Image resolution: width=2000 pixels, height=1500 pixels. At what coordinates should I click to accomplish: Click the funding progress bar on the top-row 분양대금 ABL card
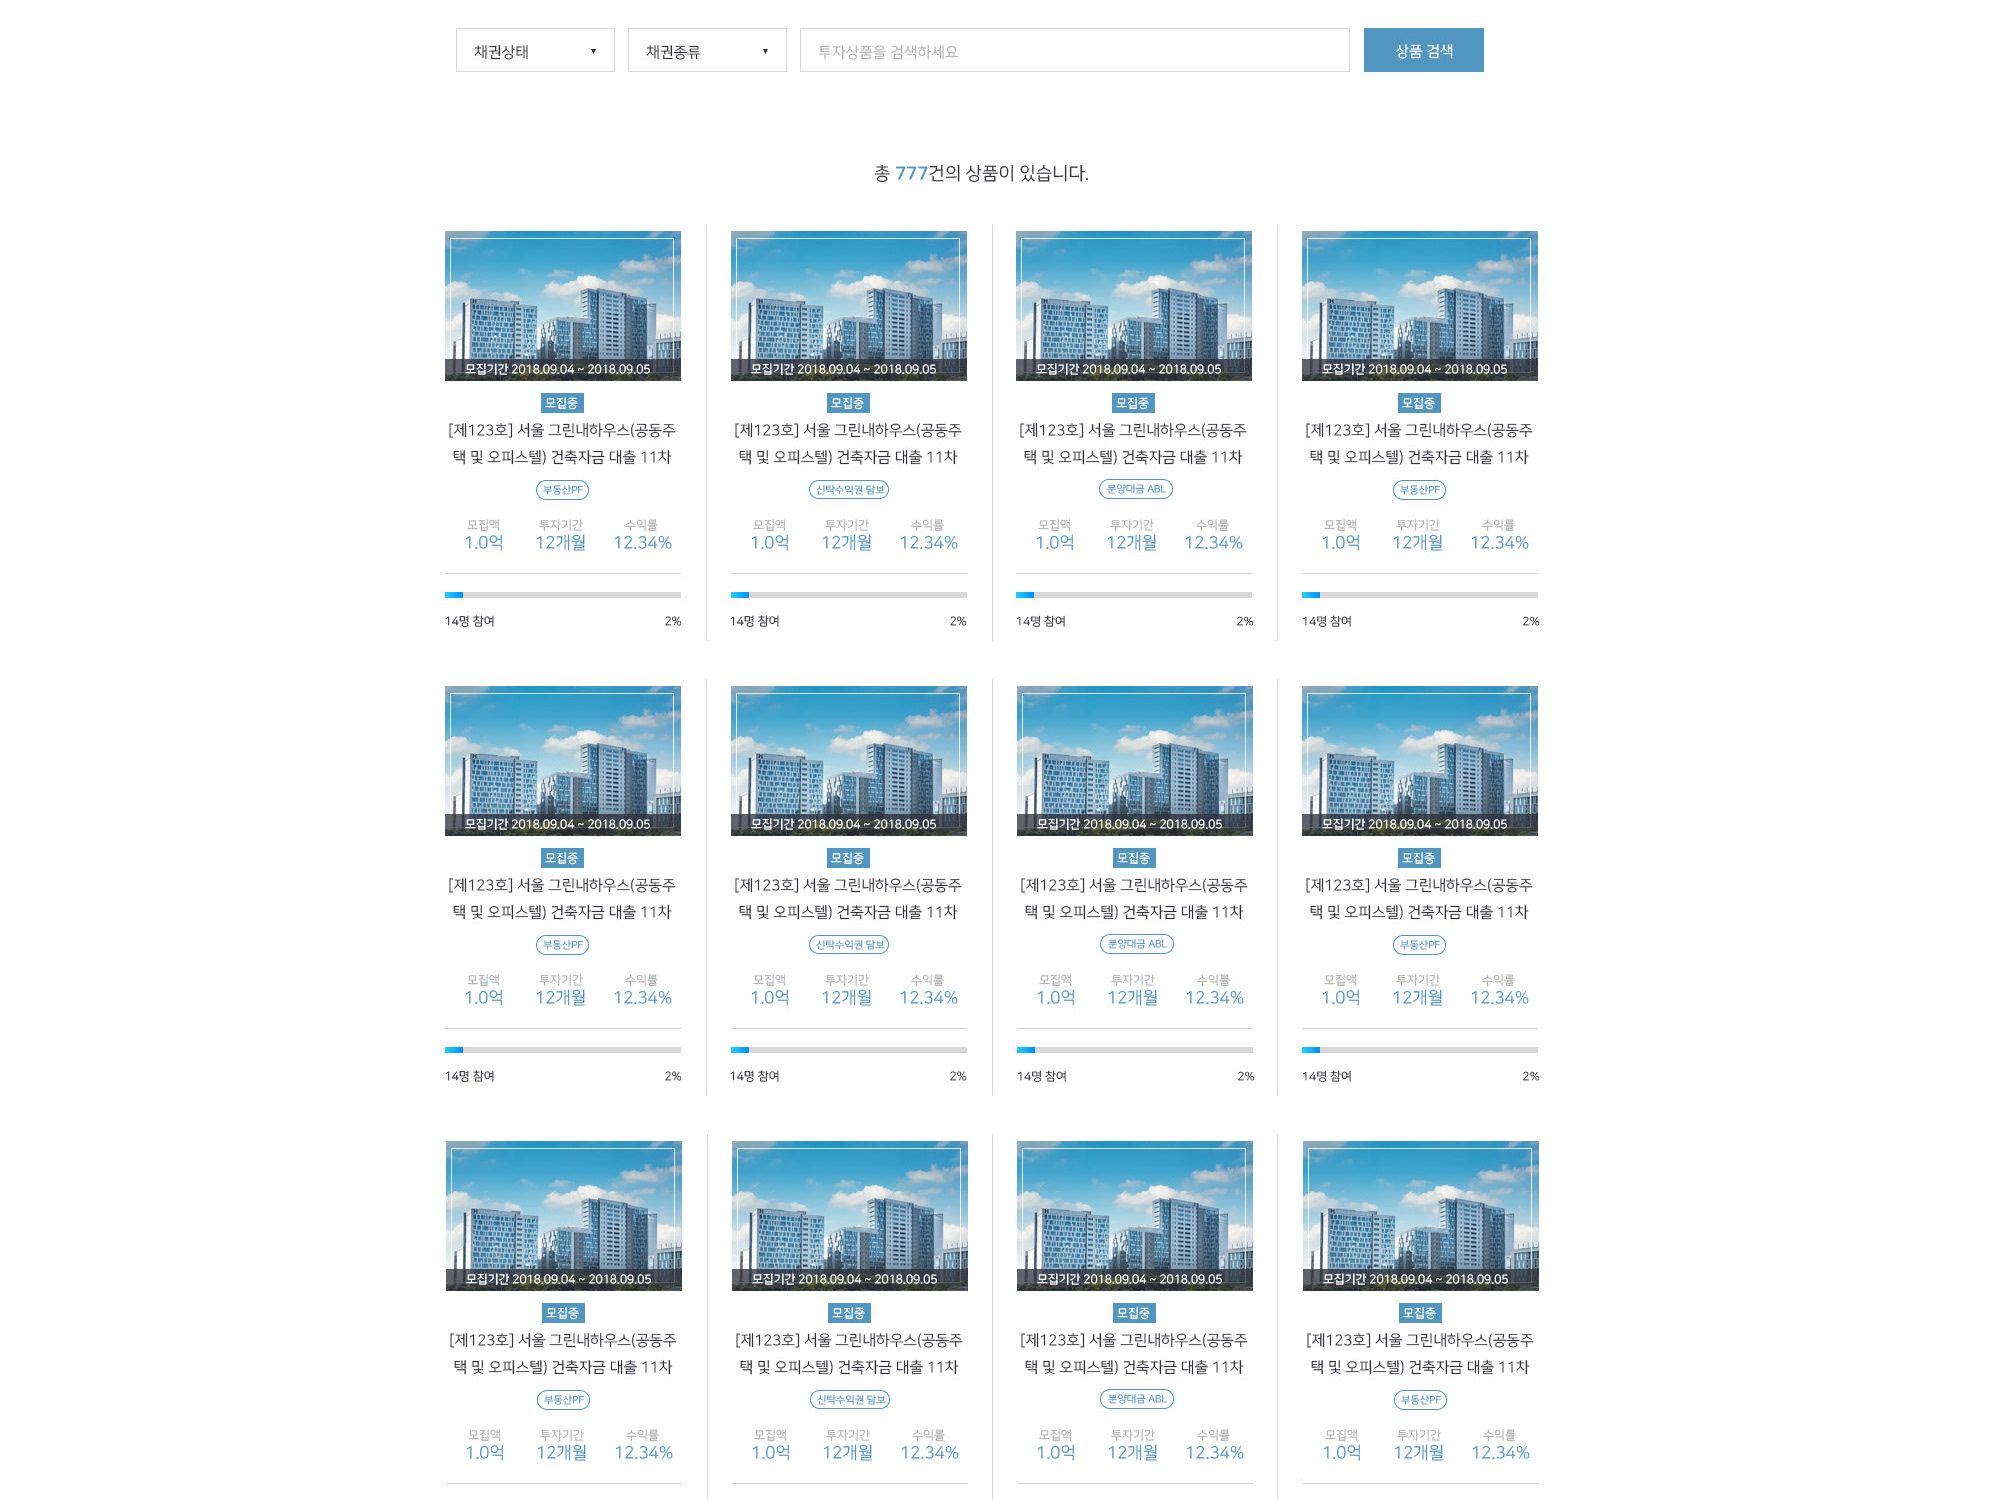tap(1134, 595)
